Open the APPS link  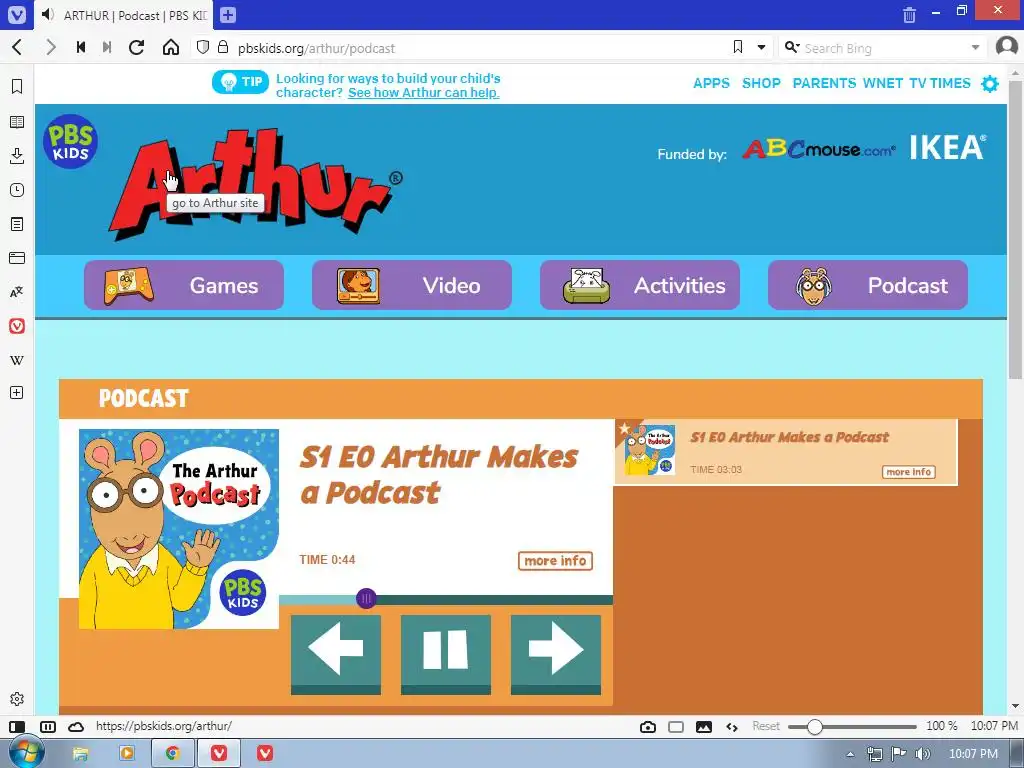[x=711, y=83]
